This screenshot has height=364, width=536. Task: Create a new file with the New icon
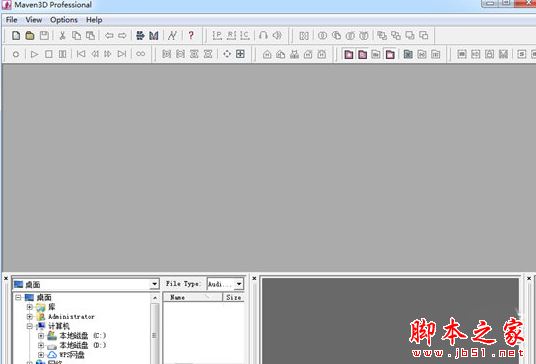coord(16,35)
